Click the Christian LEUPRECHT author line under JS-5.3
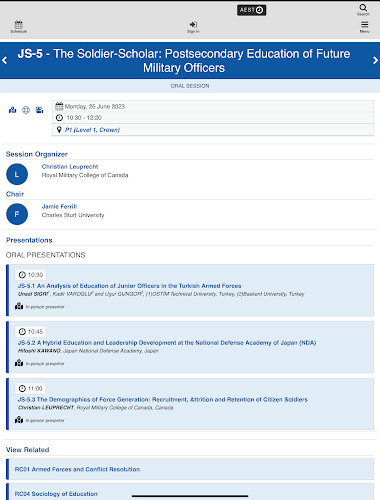 point(96,407)
